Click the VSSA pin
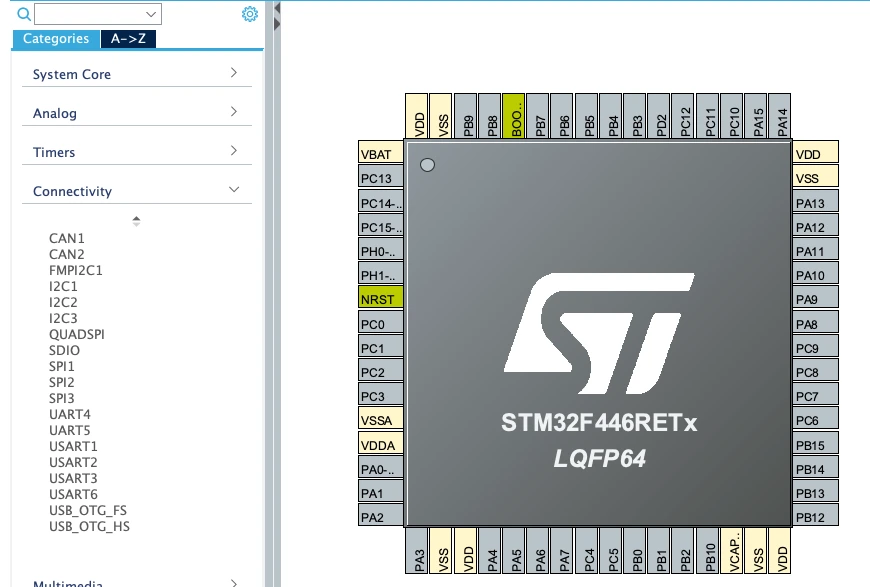 [x=381, y=420]
